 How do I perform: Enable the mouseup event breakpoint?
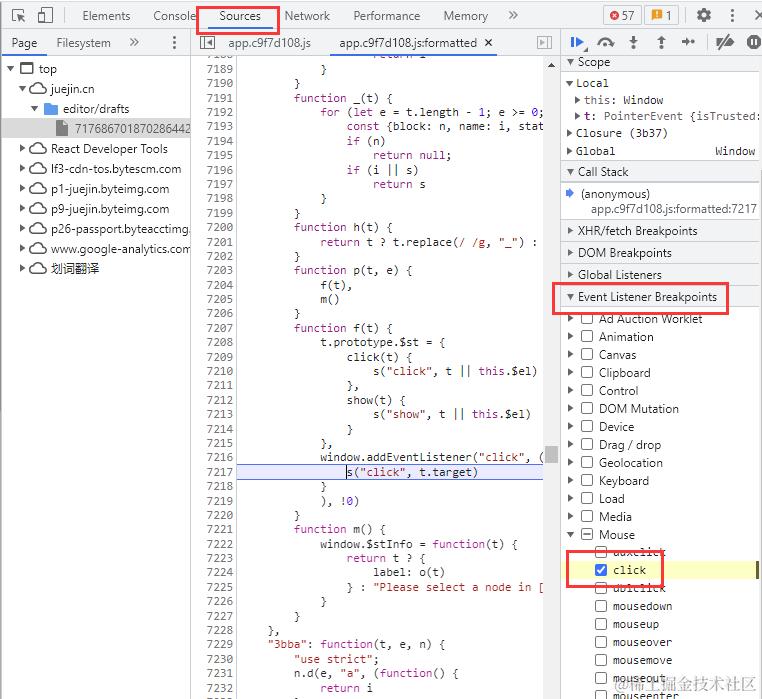pos(601,624)
